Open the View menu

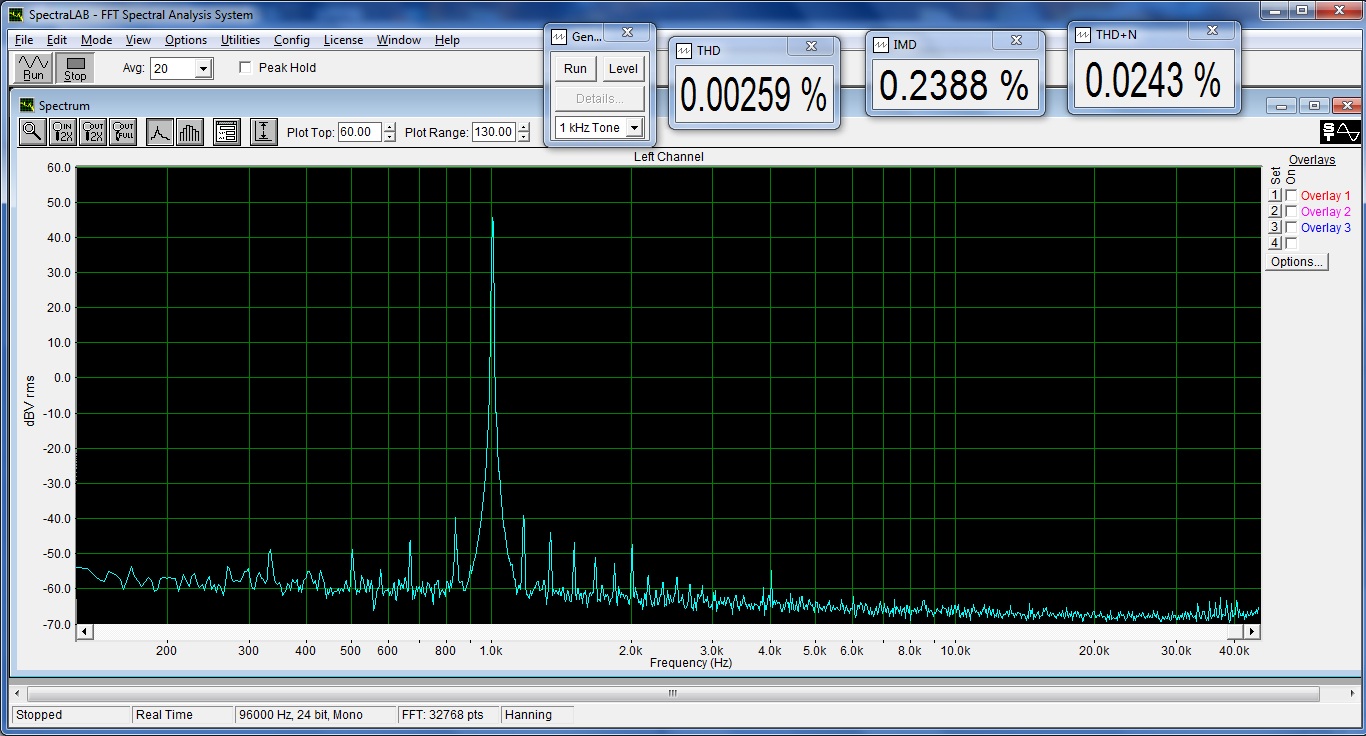coord(139,40)
